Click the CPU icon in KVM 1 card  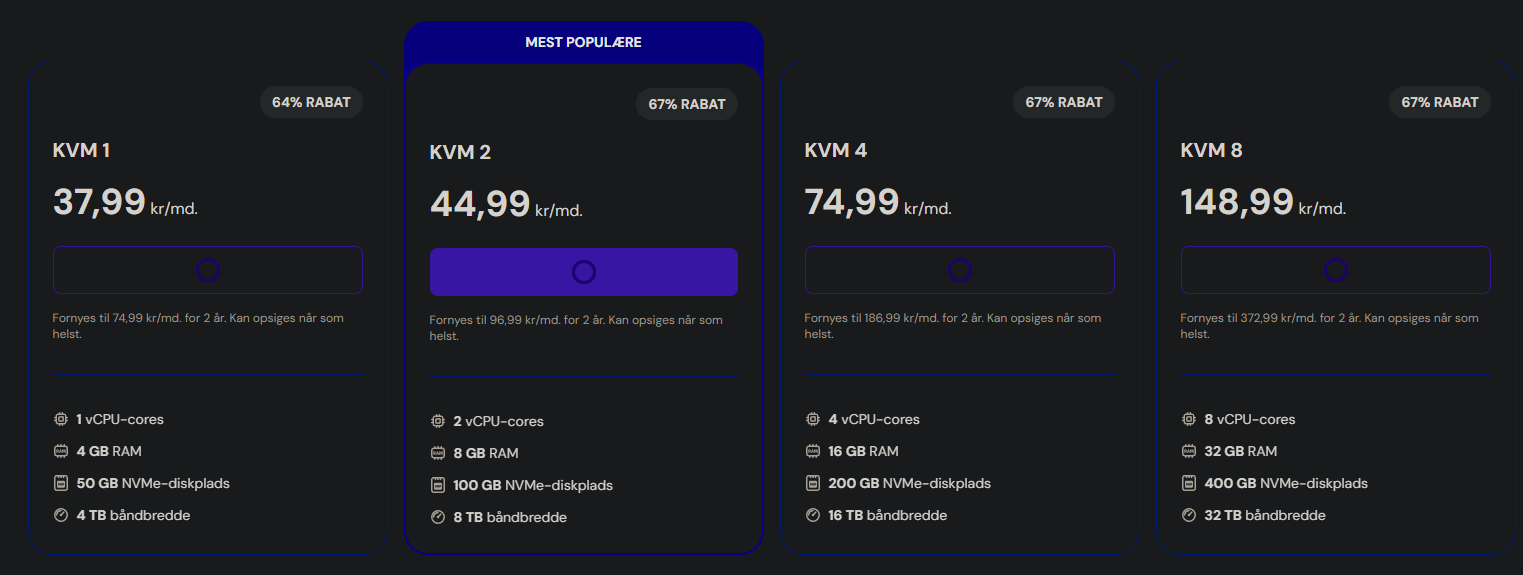(60, 420)
